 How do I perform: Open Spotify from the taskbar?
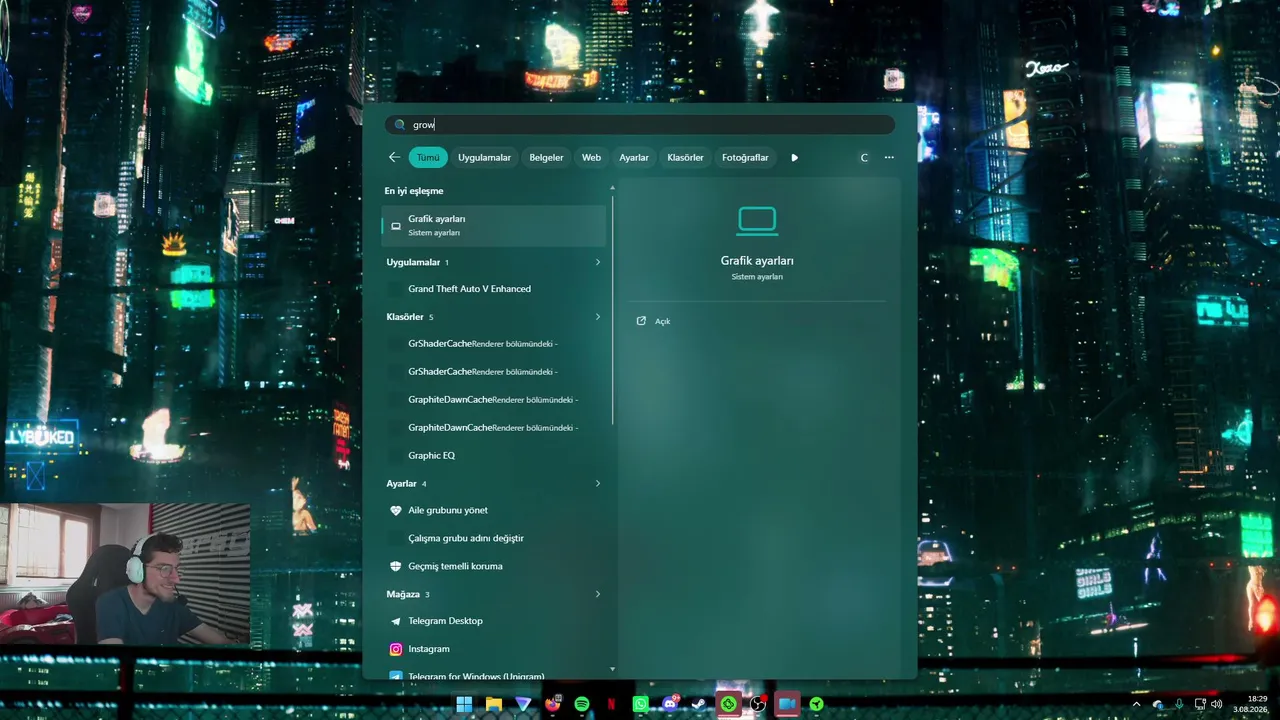(582, 704)
